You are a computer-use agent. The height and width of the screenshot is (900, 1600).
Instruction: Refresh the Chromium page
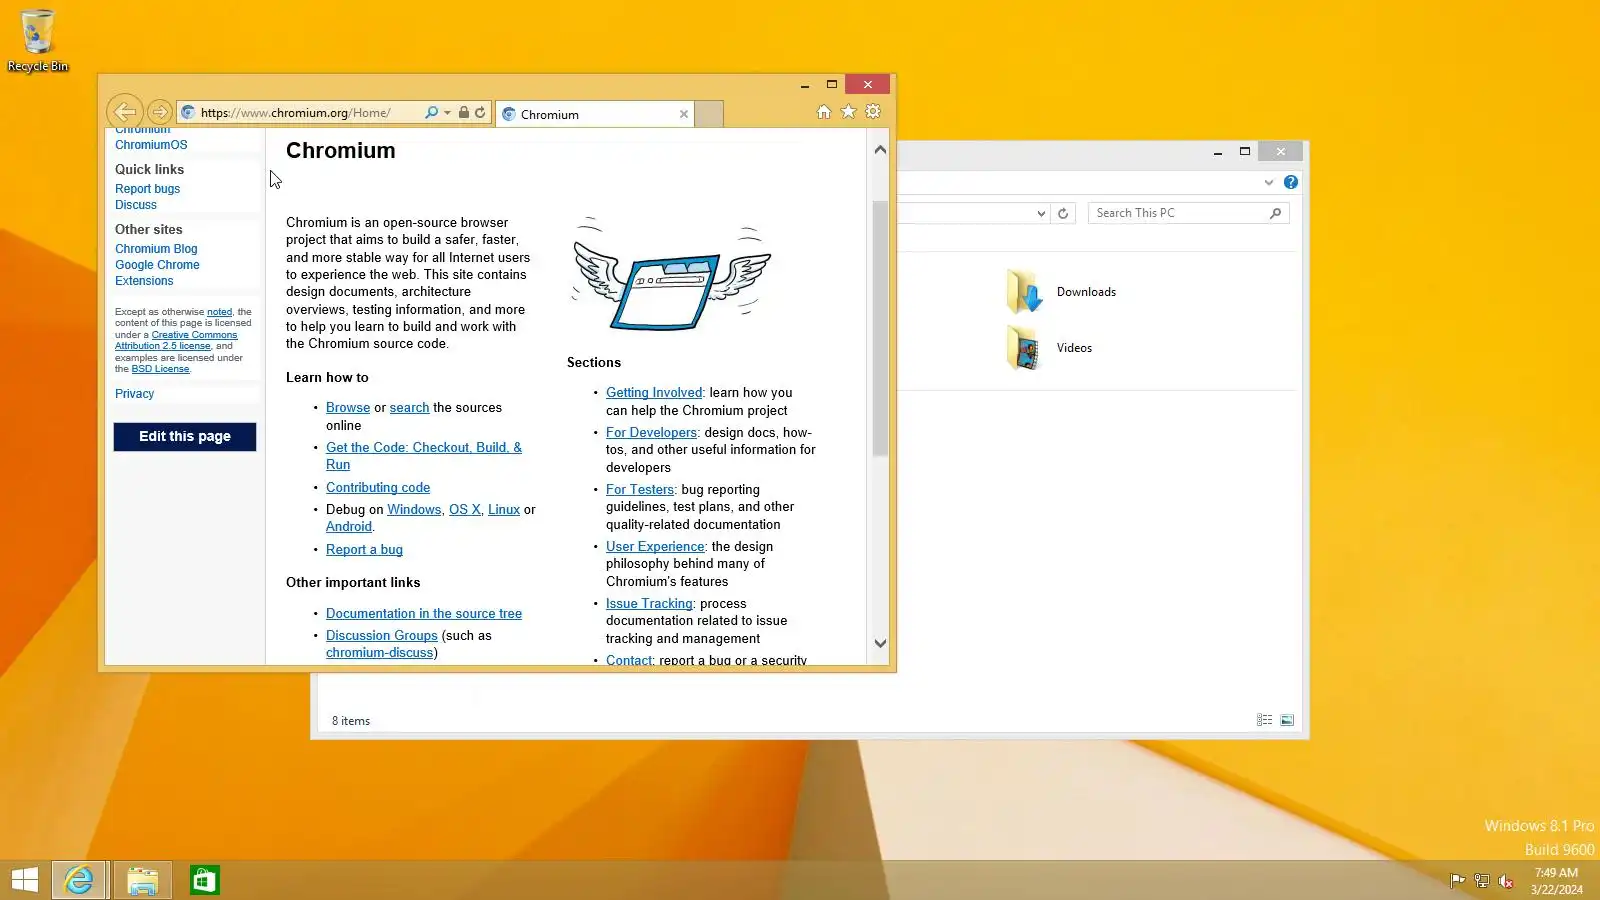point(480,113)
